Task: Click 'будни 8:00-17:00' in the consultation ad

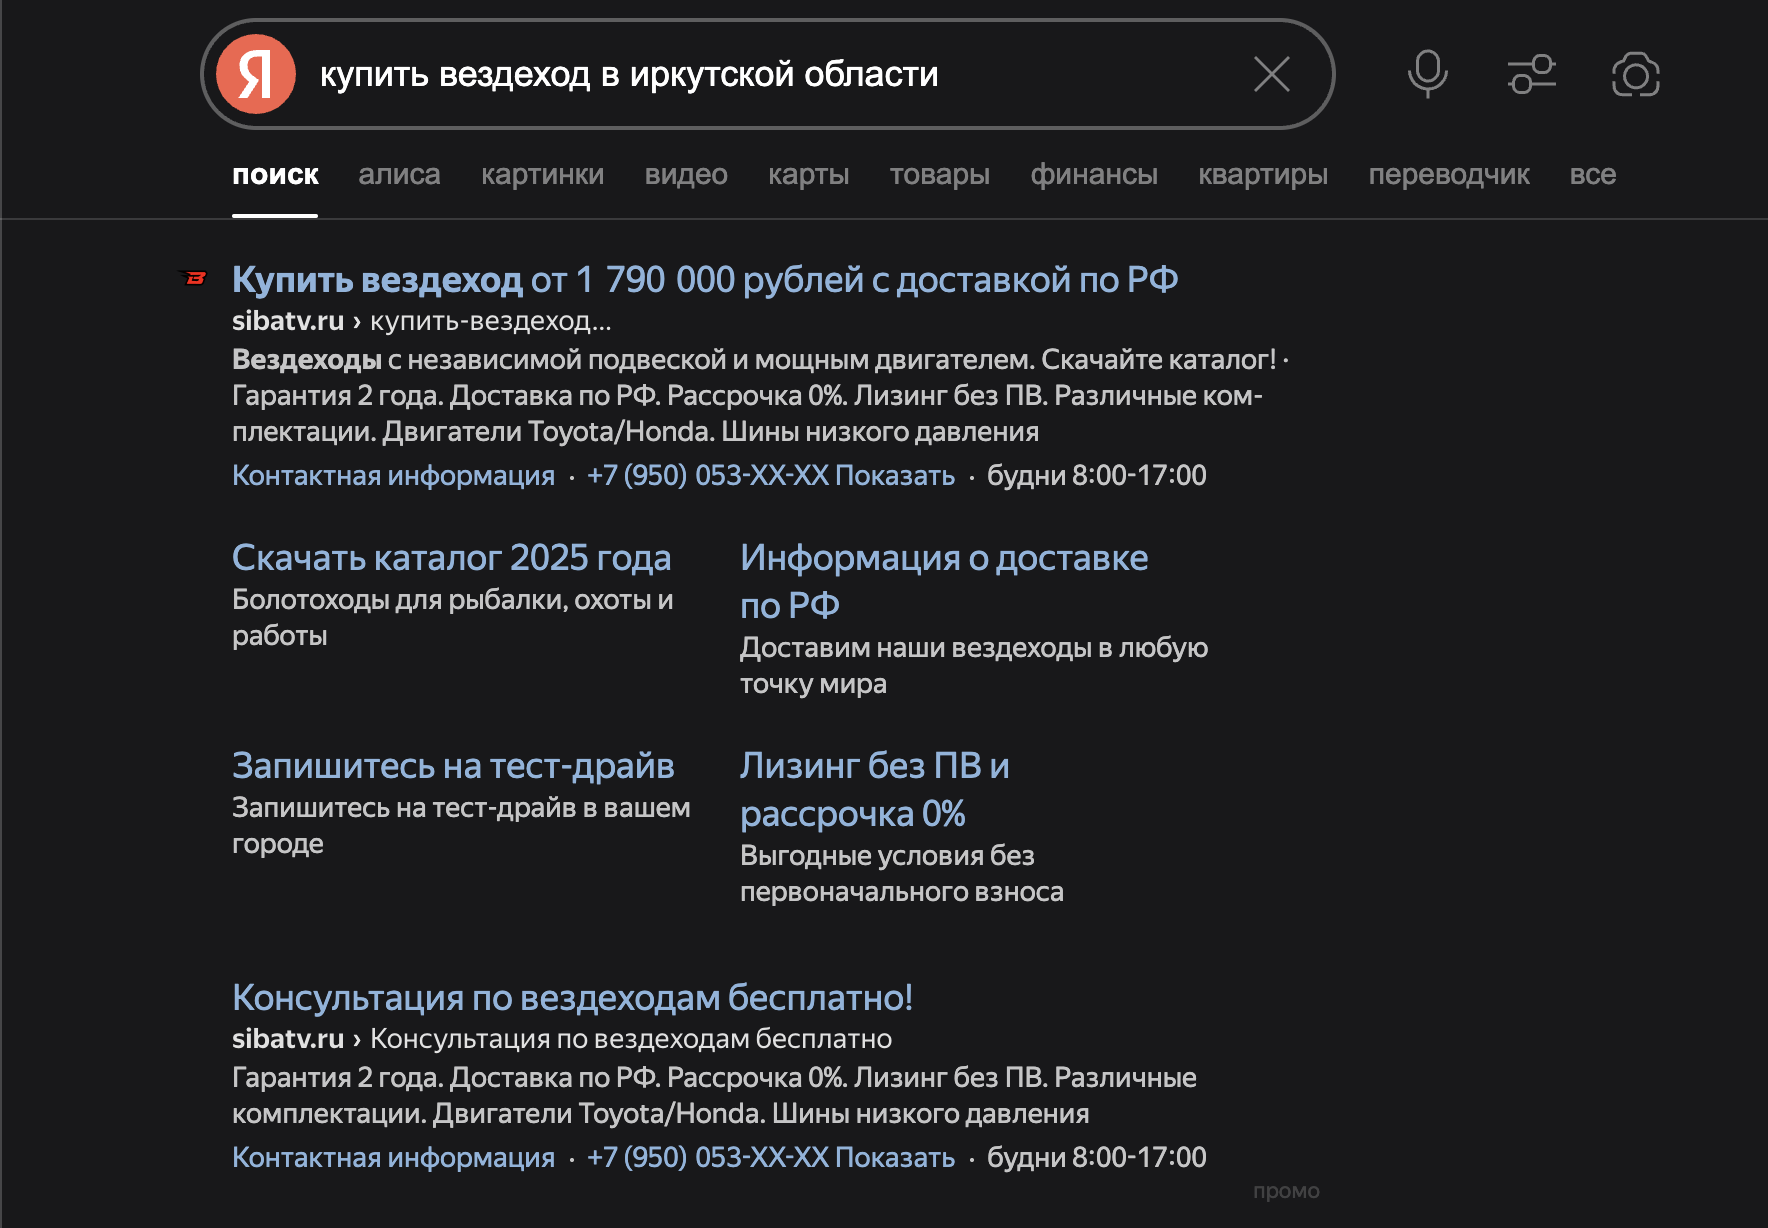Action: pos(1097,1157)
